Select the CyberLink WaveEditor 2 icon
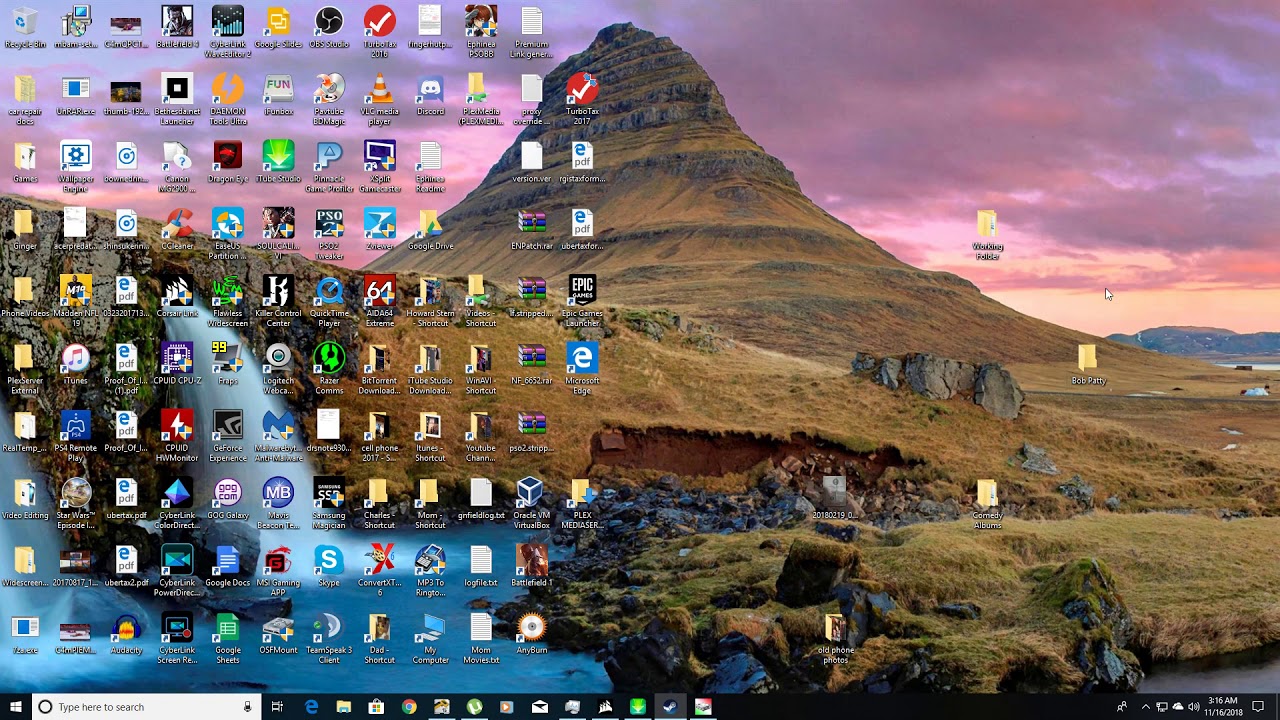This screenshot has height=720, width=1280. 228,32
